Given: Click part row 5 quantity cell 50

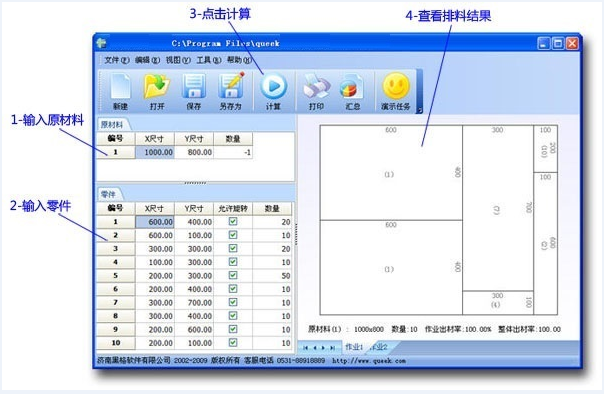Looking at the screenshot, I should (272, 276).
